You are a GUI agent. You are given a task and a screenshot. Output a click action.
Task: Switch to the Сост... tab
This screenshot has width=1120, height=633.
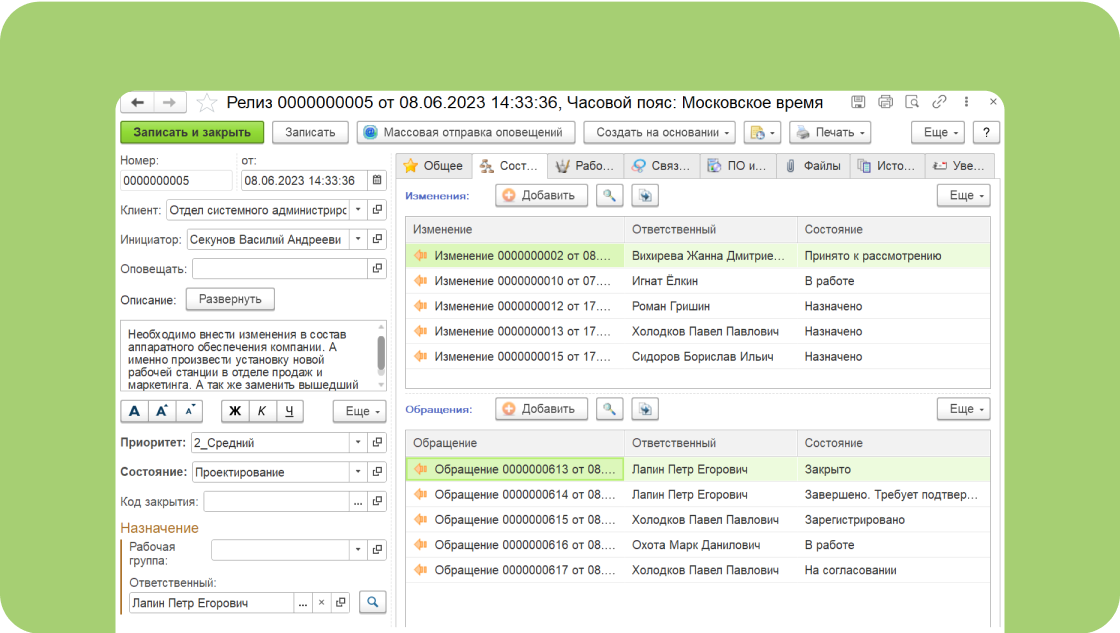coord(509,166)
